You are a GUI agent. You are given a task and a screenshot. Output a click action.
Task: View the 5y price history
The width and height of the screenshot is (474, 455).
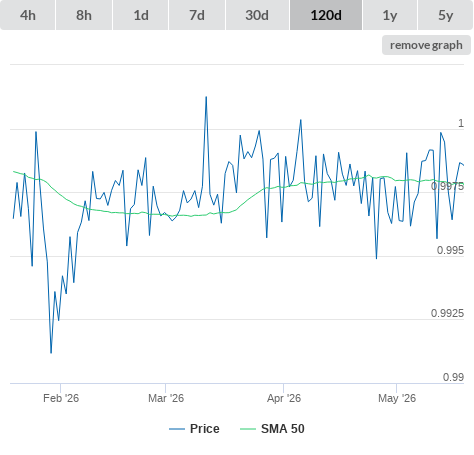445,15
